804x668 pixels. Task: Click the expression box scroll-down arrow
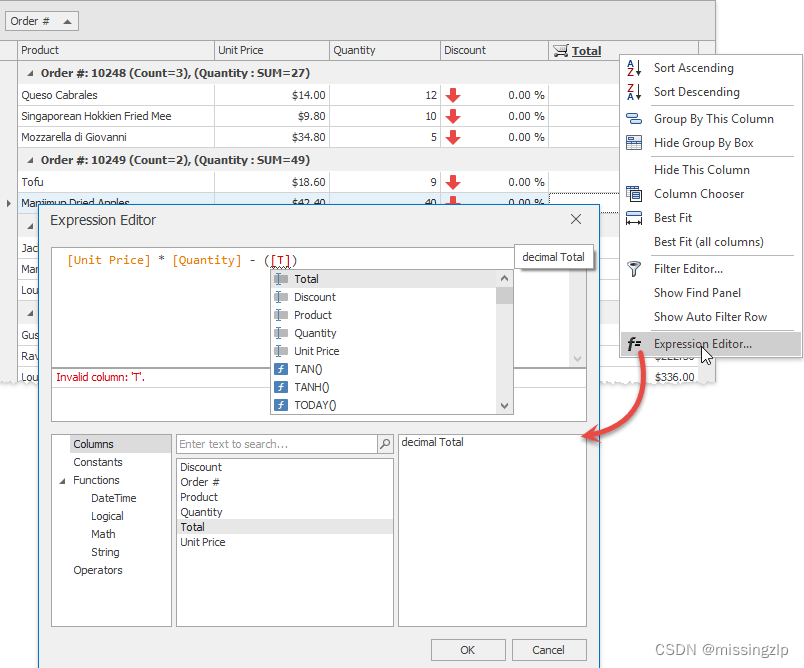[577, 358]
